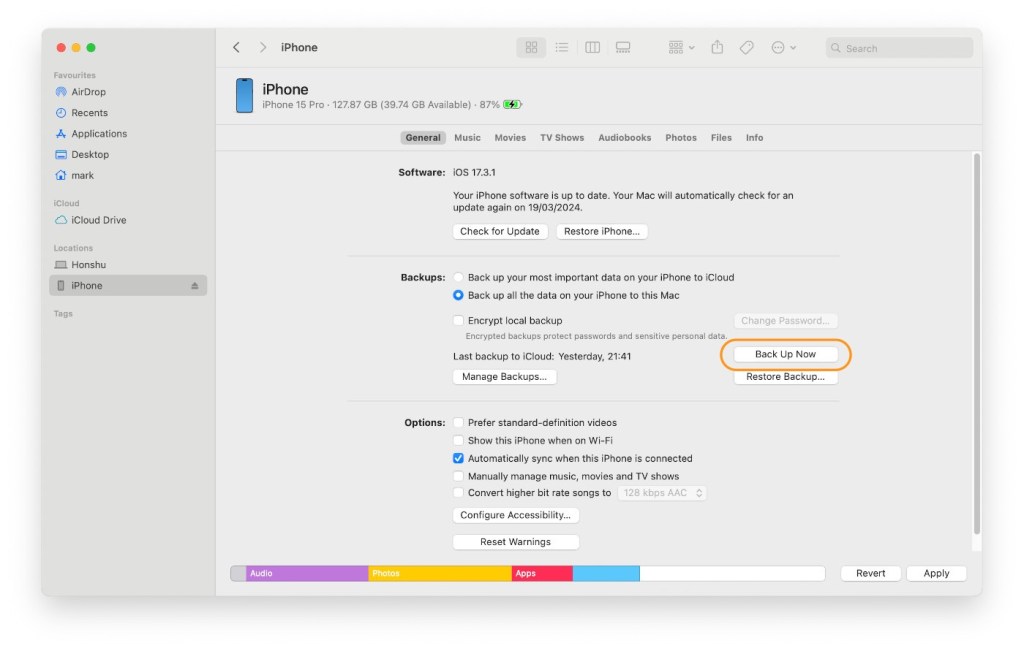The image size is (1024, 651).
Task: Go back using toolbar chevron
Action: click(x=237, y=47)
